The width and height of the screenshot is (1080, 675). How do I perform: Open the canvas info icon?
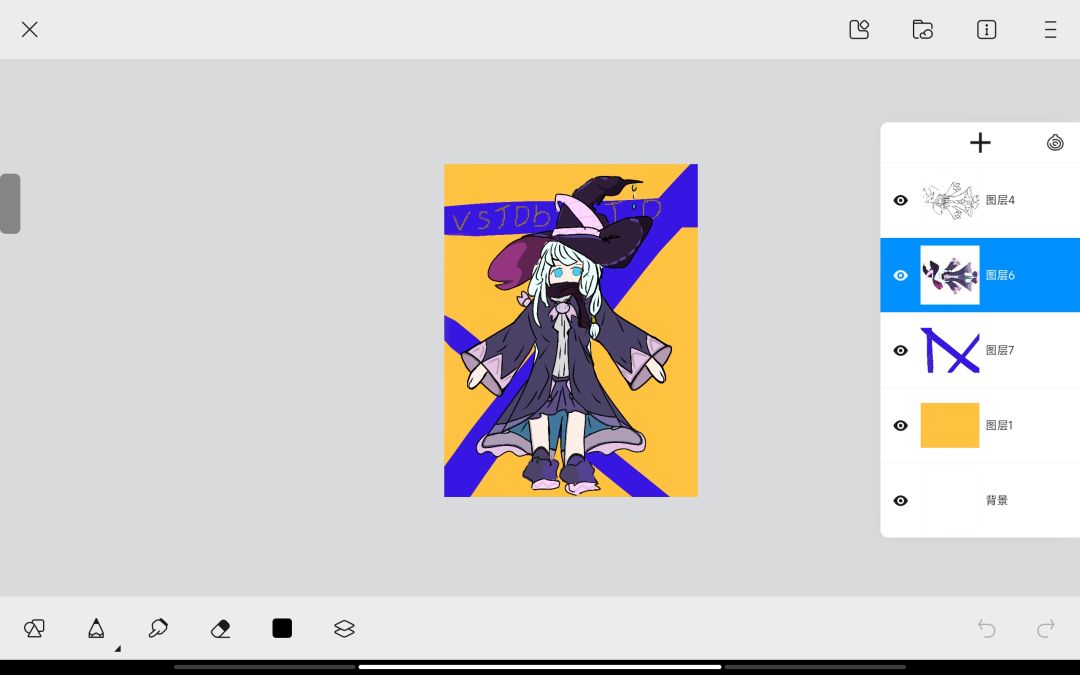point(986,30)
